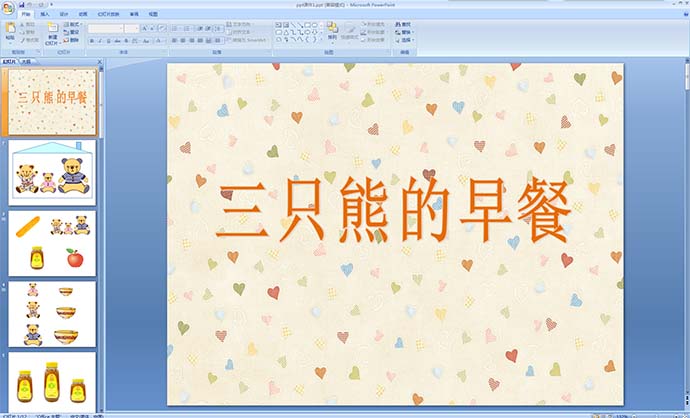This screenshot has height=418, width=690.
Task: Click the Grow Font icon
Action: [144, 29]
